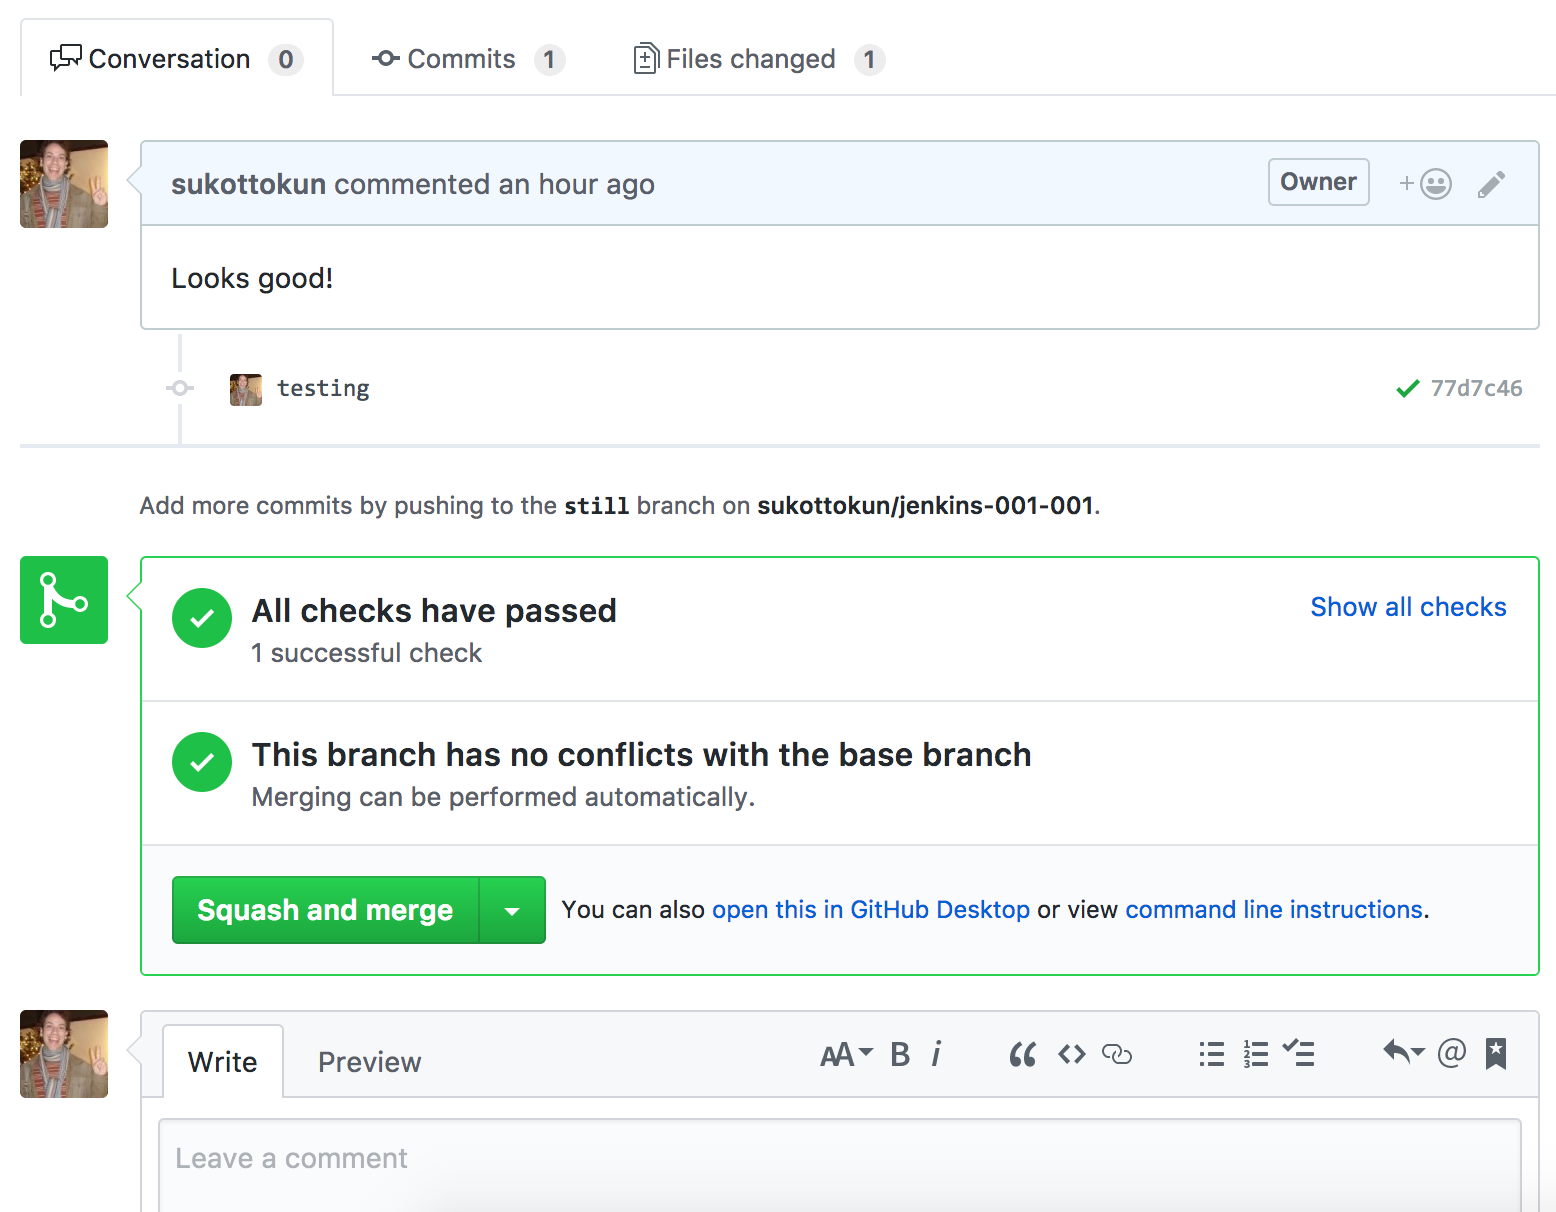
Task: Open the saved replies dropdown
Action: point(1403,1052)
